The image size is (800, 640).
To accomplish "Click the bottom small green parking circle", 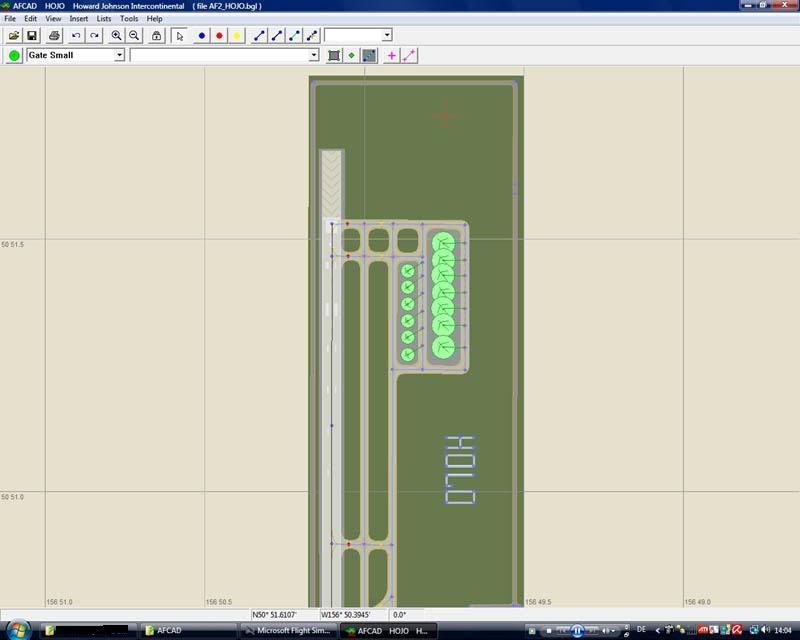I will tap(407, 354).
